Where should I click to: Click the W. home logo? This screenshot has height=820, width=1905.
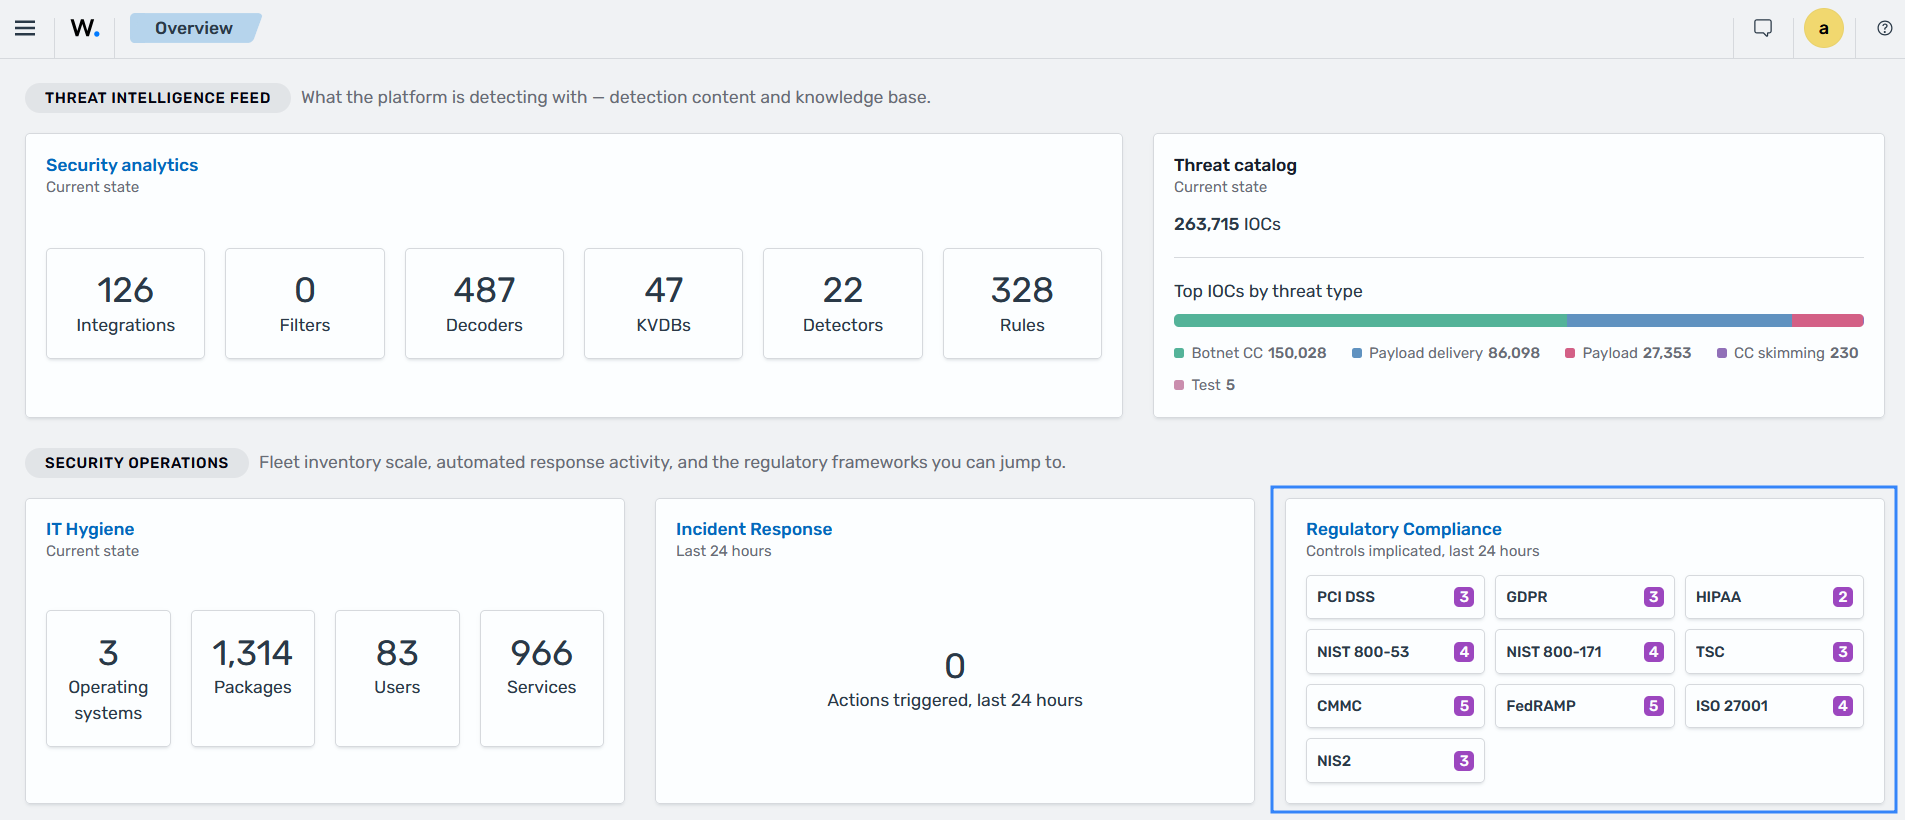pyautogui.click(x=85, y=28)
